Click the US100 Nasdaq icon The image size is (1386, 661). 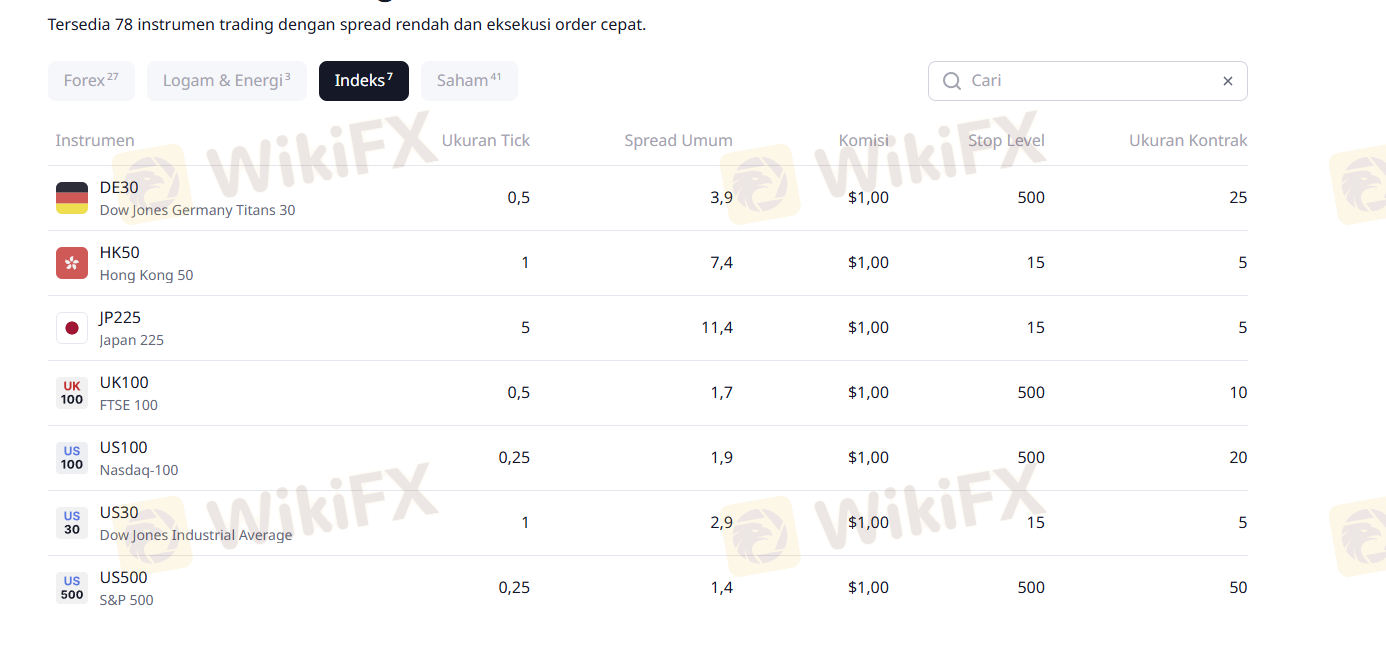click(72, 458)
